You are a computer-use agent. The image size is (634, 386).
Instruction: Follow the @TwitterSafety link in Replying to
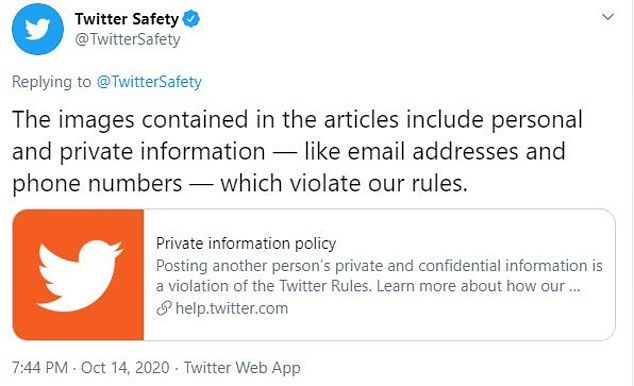pyautogui.click(x=149, y=82)
